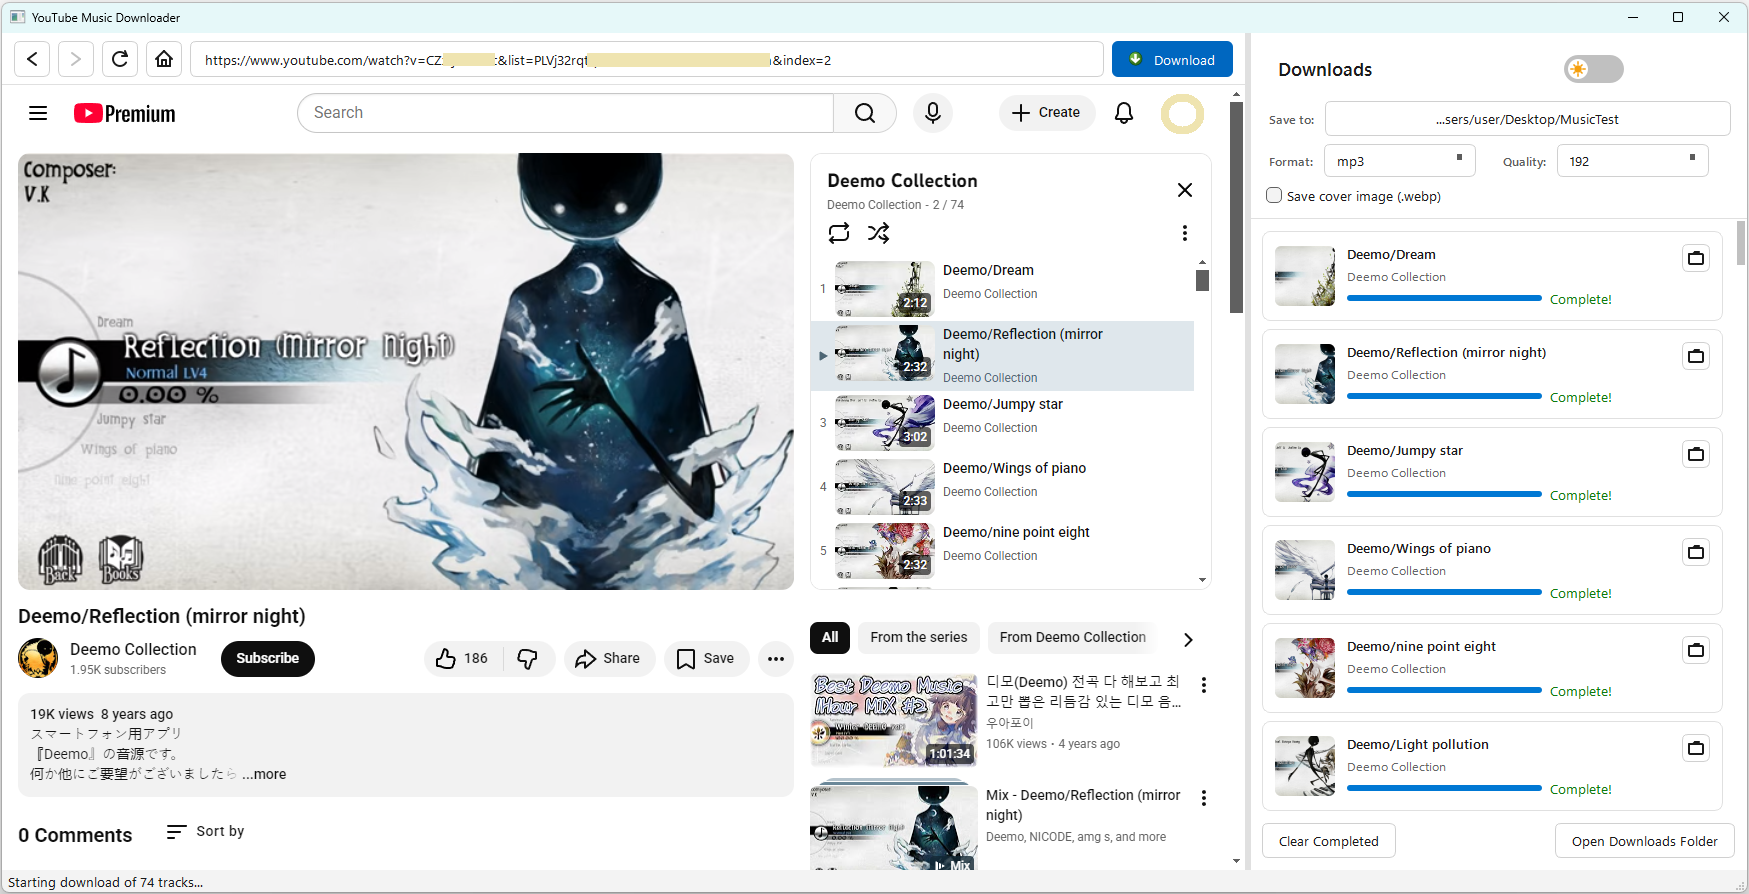
Task: Click the forward navigation arrow
Action: pos(76,59)
